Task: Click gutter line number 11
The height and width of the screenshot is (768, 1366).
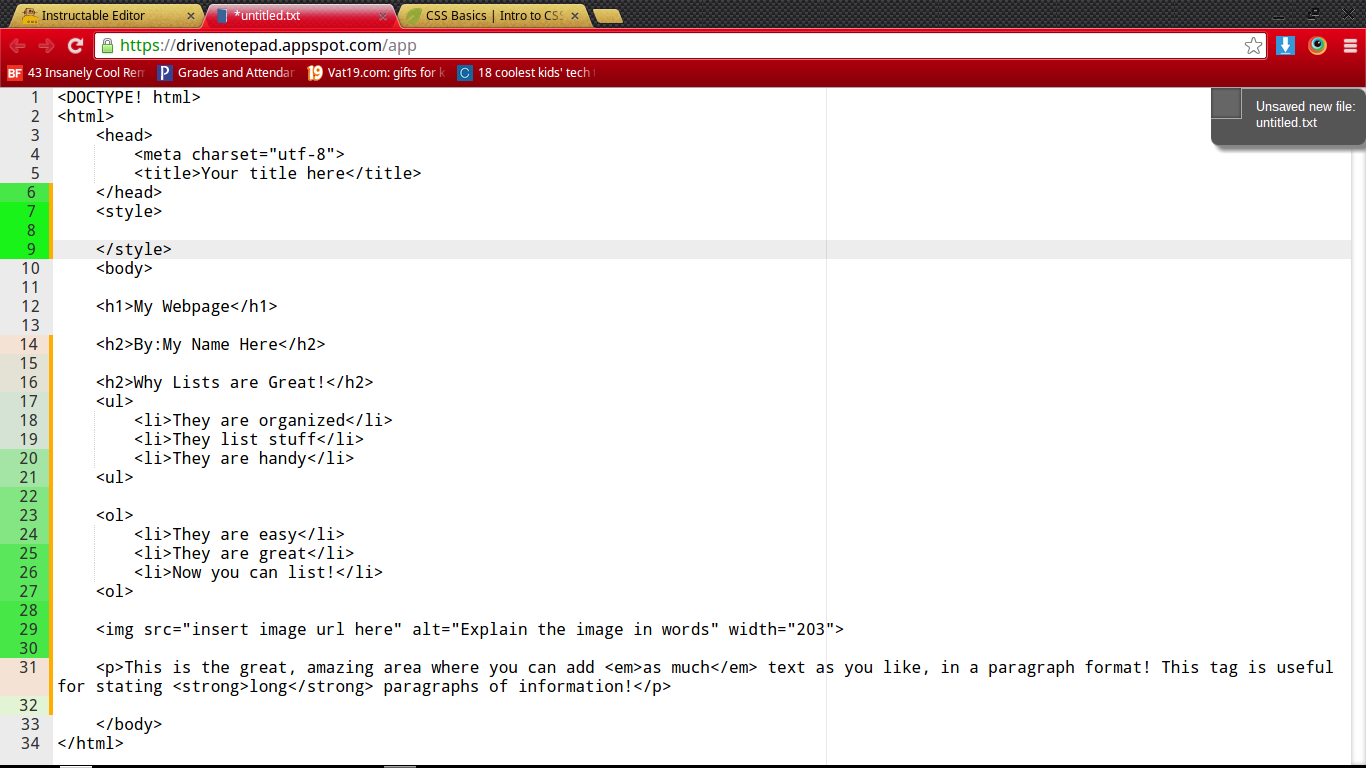Action: (x=30, y=287)
